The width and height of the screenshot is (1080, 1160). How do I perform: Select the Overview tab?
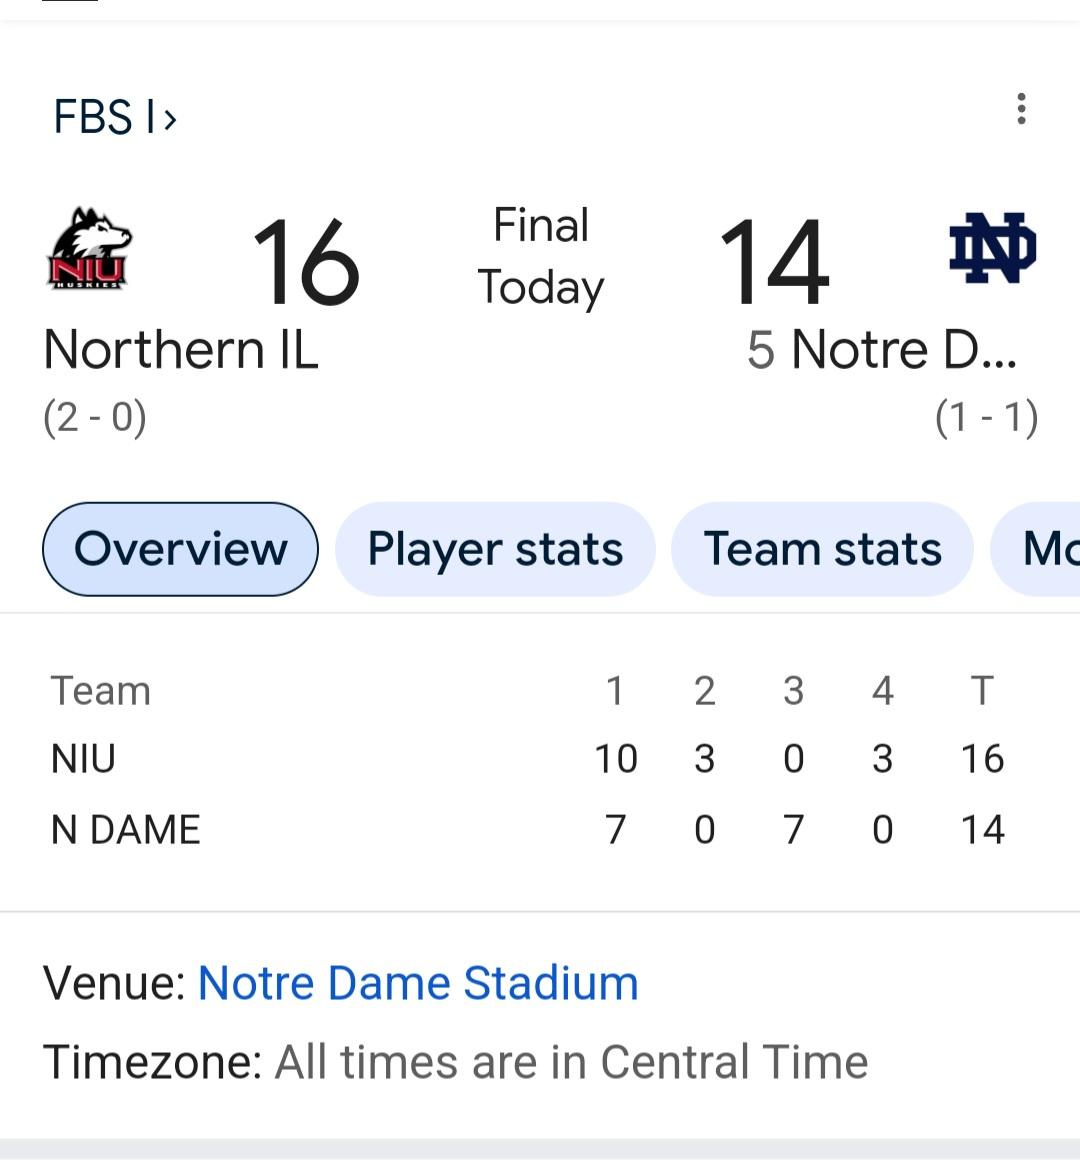tap(180, 549)
